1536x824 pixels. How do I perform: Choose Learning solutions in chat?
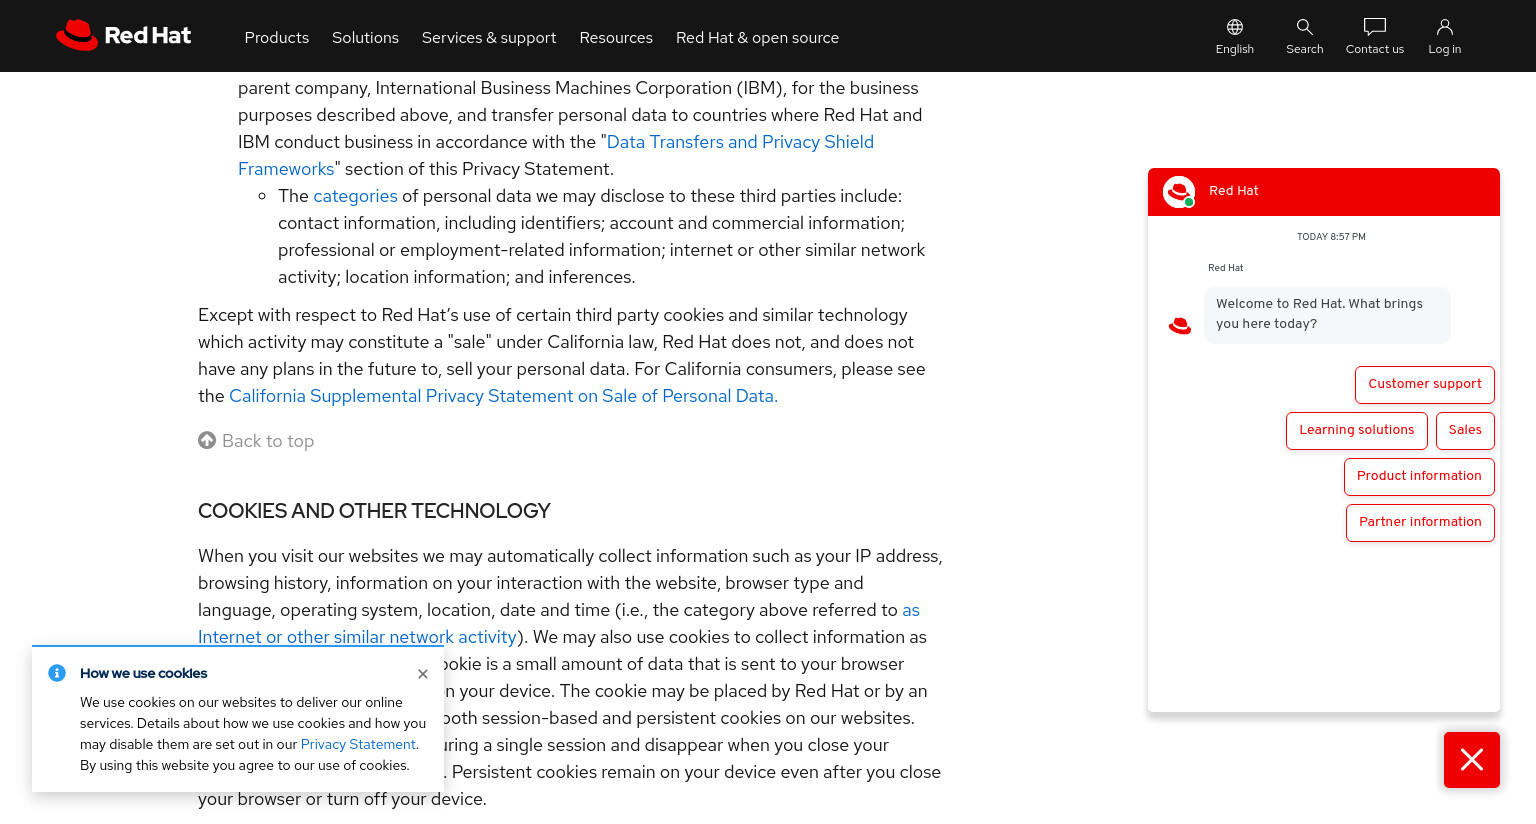tap(1356, 430)
